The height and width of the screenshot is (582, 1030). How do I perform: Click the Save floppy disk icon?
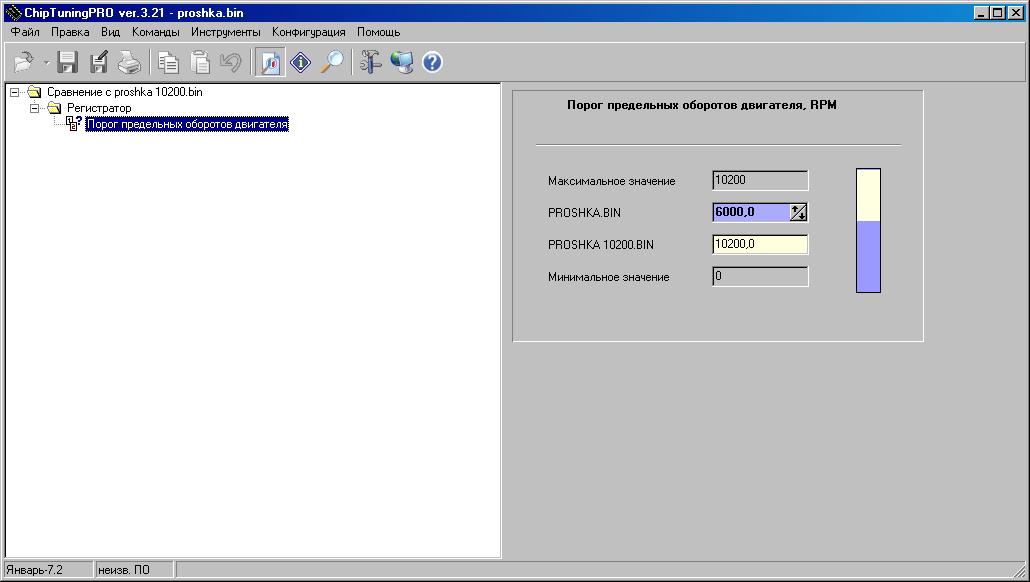tap(68, 63)
